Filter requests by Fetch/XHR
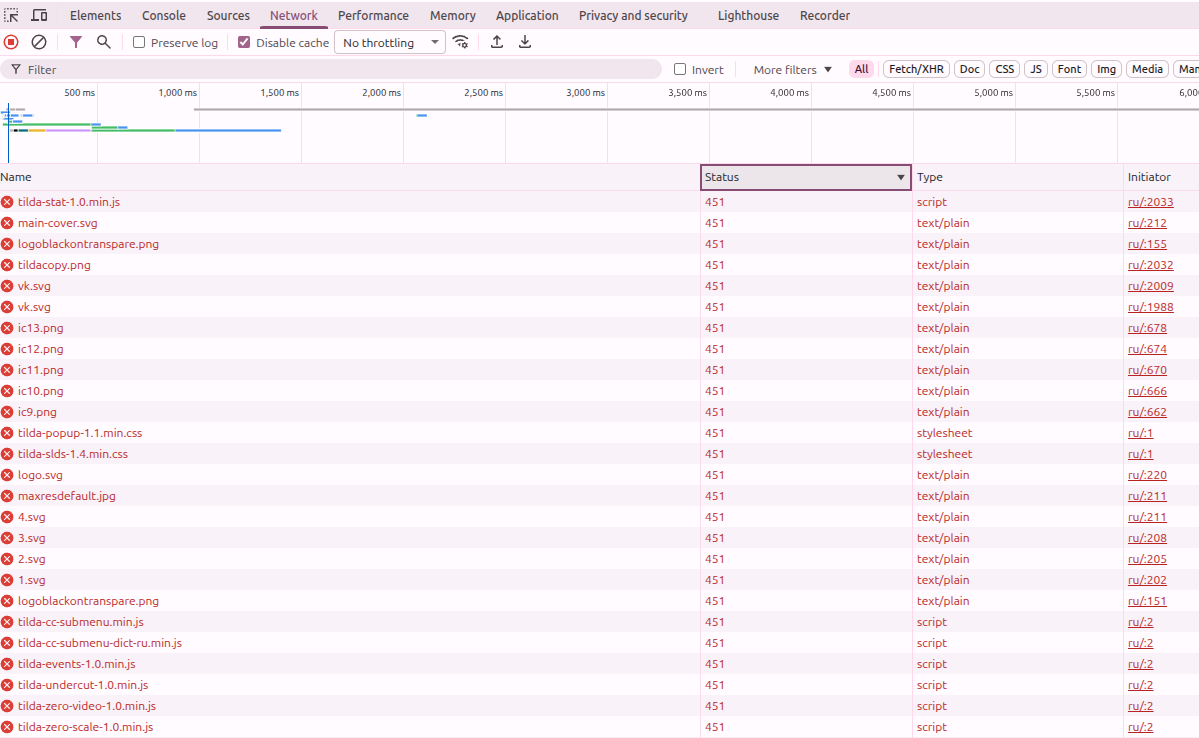1199x738 pixels. tap(916, 69)
